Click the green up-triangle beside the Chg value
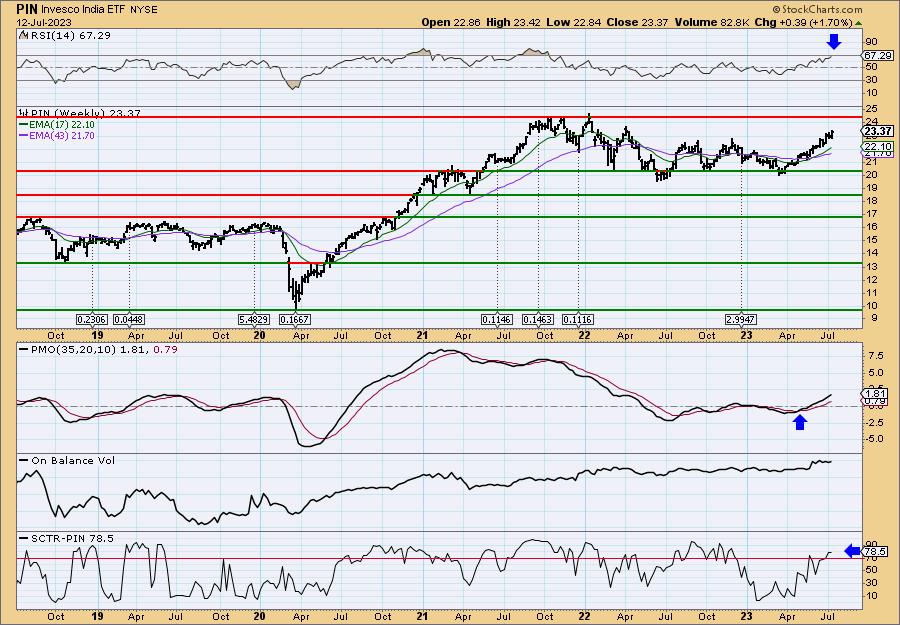Image resolution: width=900 pixels, height=625 pixels. click(x=858, y=23)
